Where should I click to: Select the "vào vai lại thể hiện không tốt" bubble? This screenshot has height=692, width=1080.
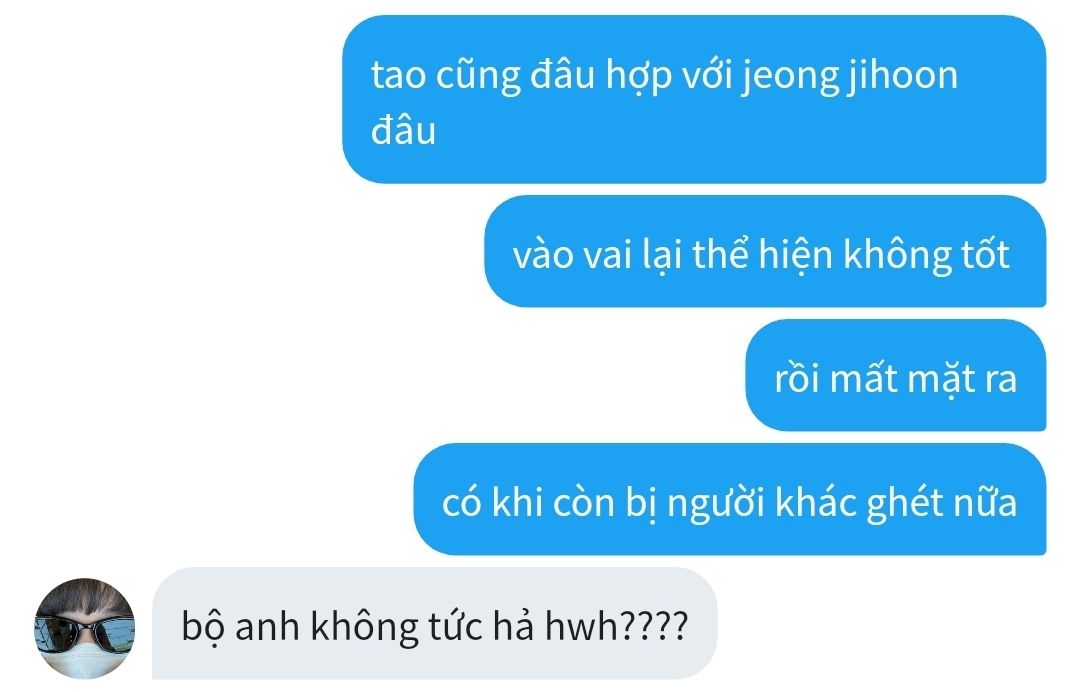click(765, 251)
